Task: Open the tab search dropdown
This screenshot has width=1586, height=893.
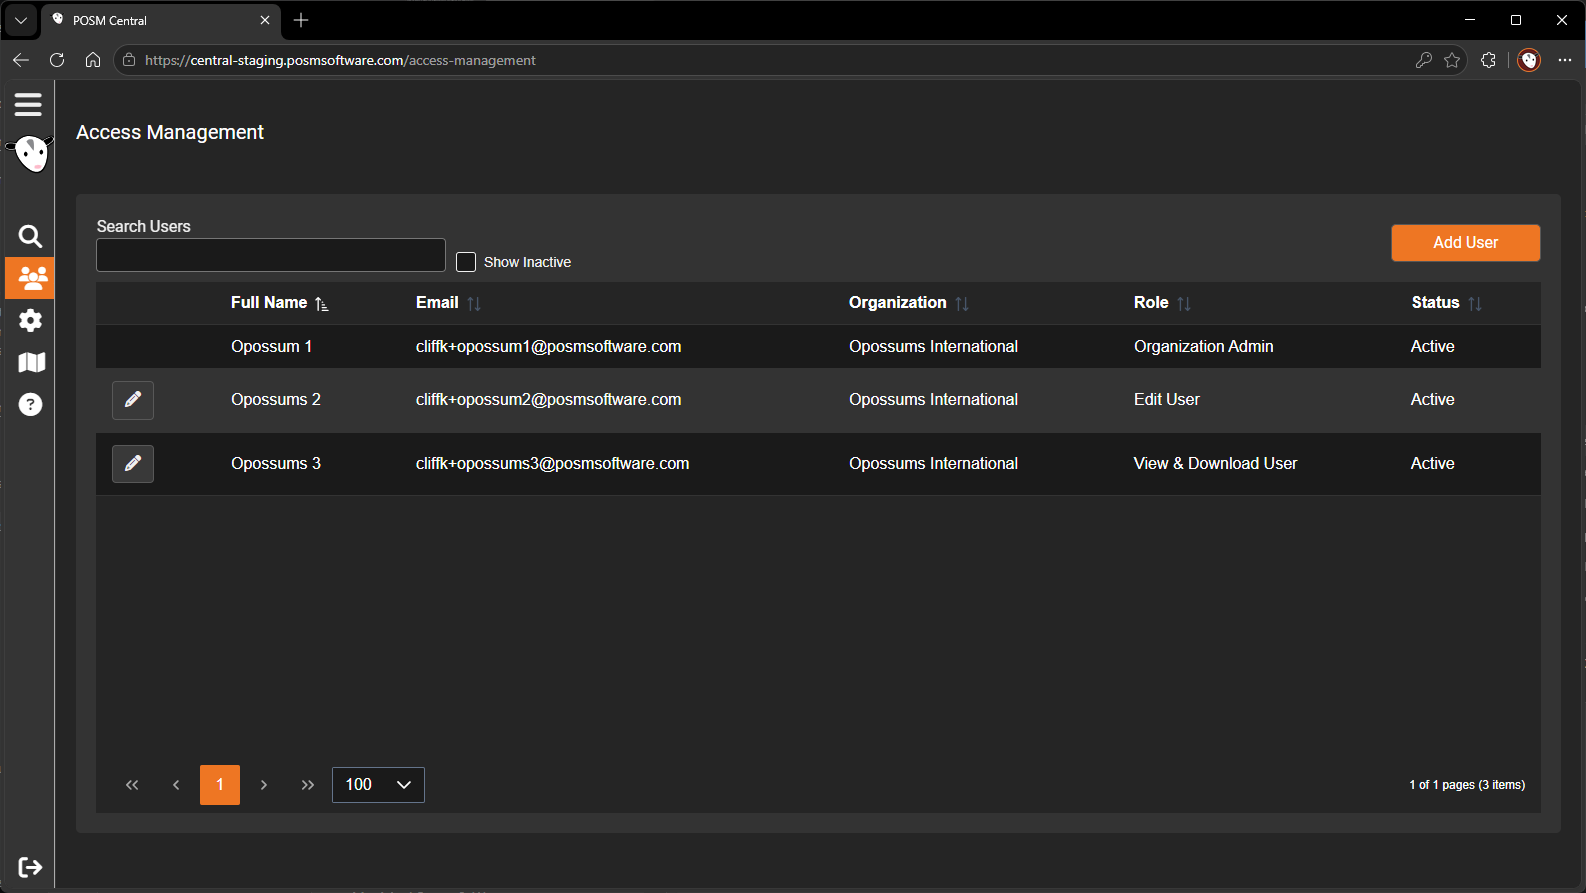Action: pyautogui.click(x=21, y=20)
